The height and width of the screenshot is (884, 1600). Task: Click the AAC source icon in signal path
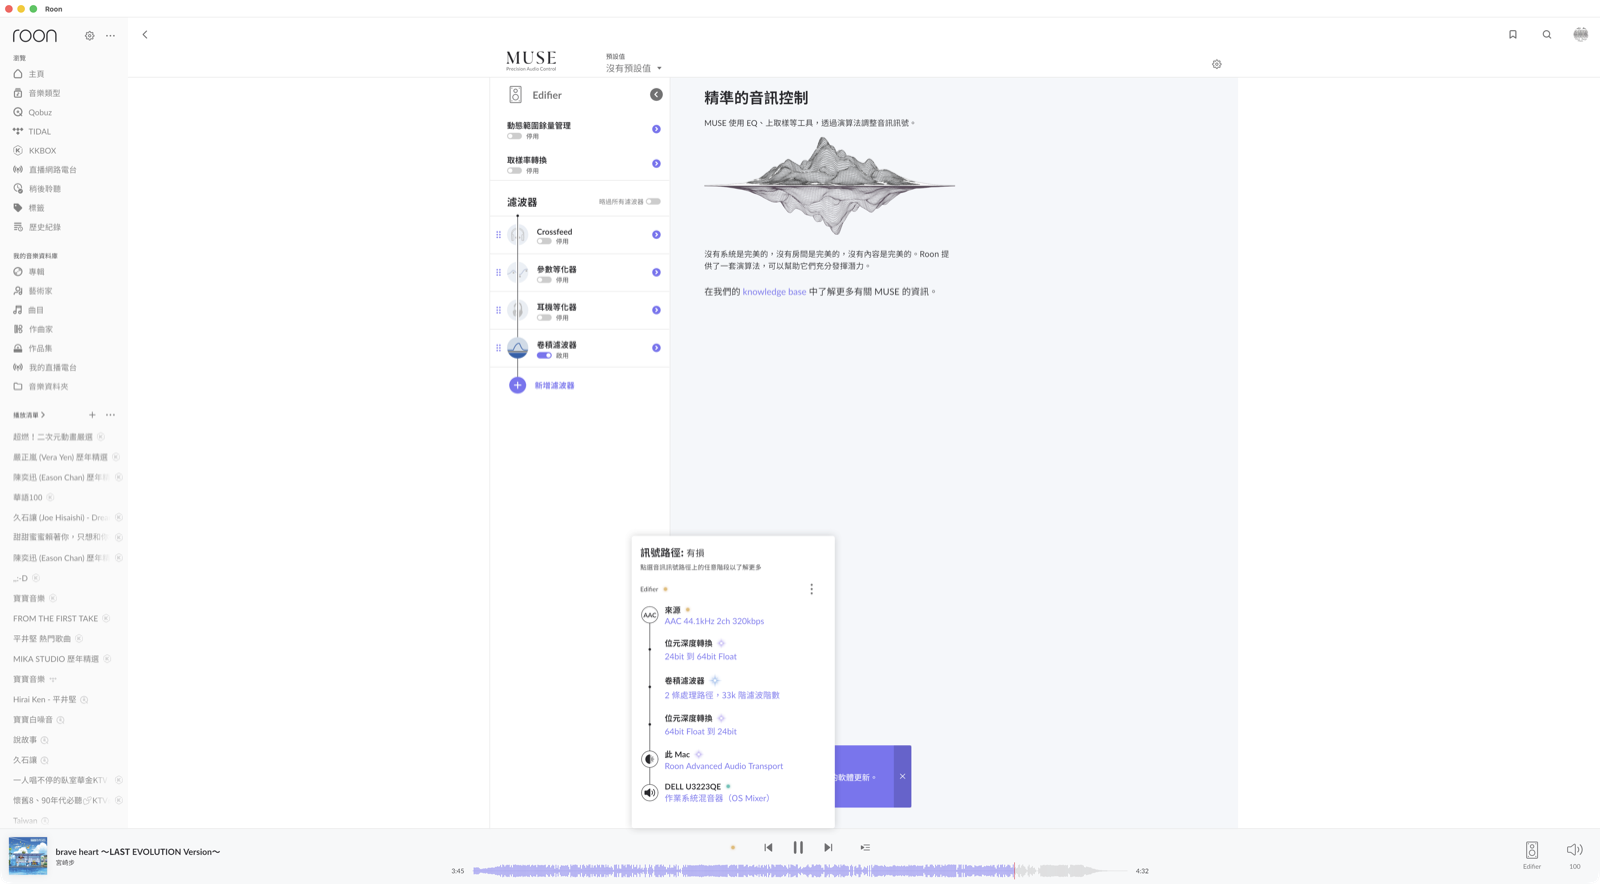click(x=650, y=615)
